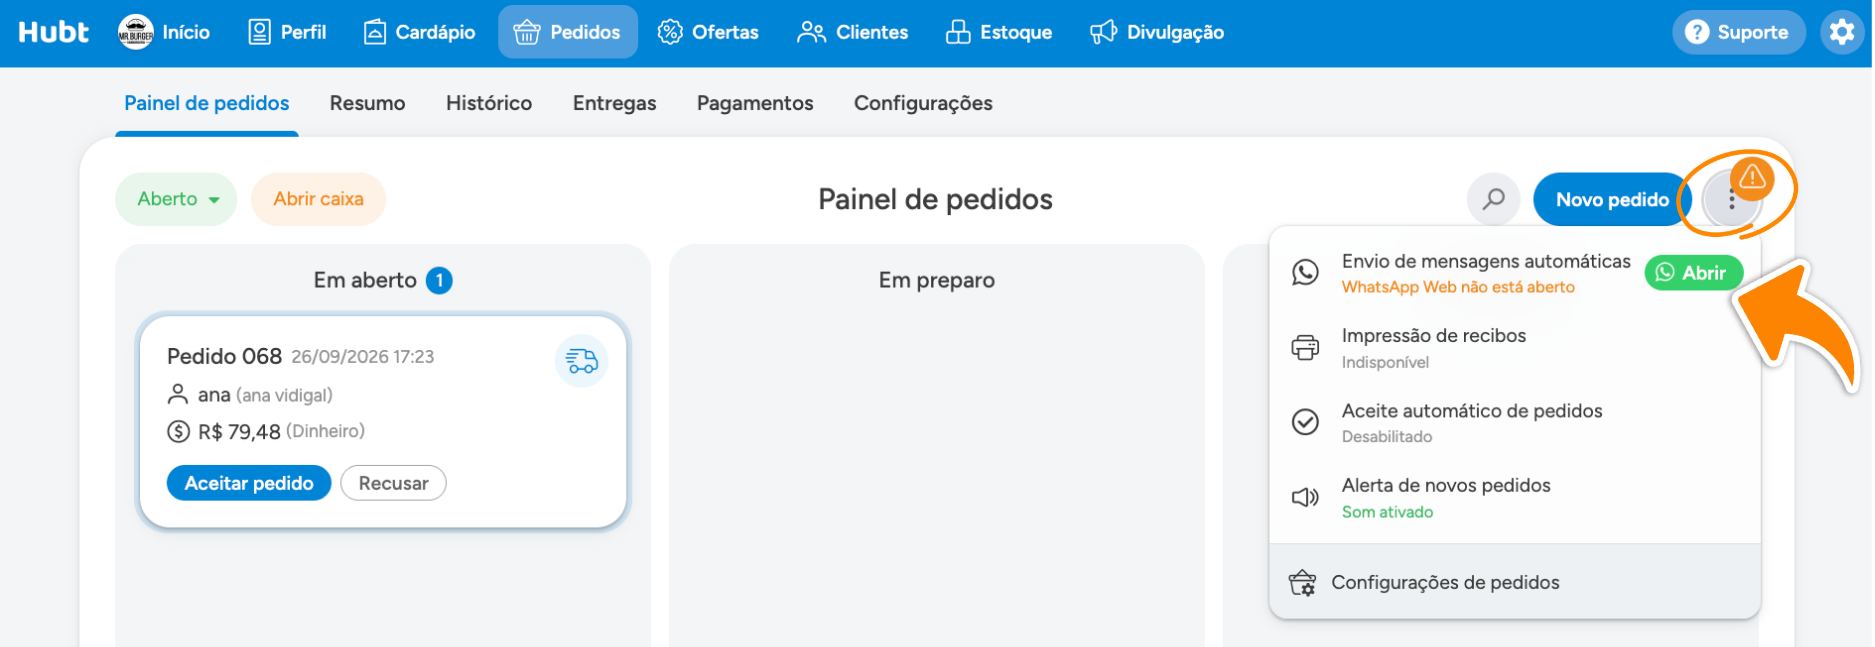This screenshot has height=647, width=1875.
Task: Select the Pedidos nav item
Action: point(567,32)
